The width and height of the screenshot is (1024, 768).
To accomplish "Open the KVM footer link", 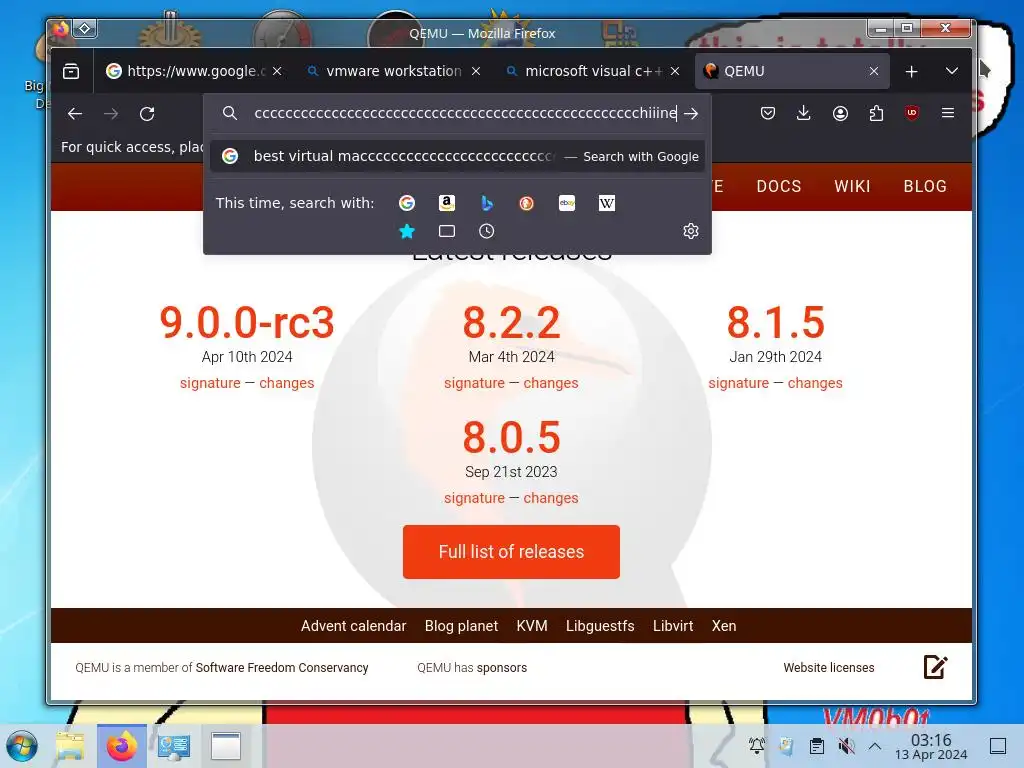I will [532, 626].
